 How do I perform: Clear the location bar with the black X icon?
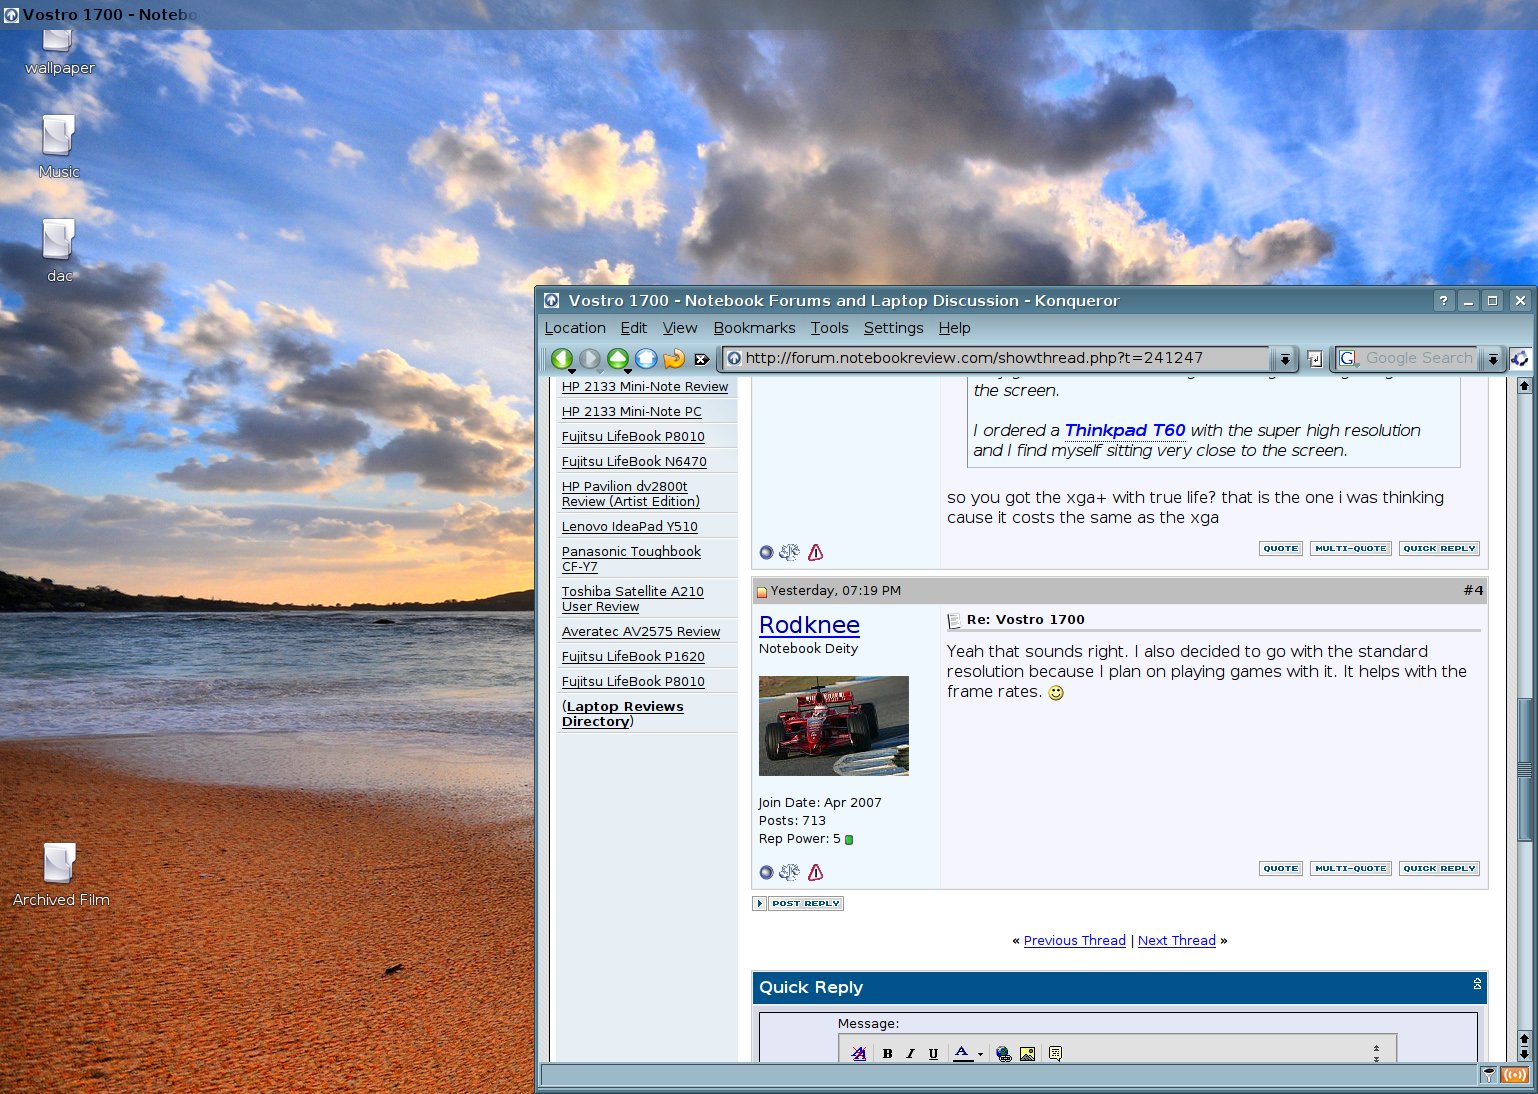pos(702,359)
